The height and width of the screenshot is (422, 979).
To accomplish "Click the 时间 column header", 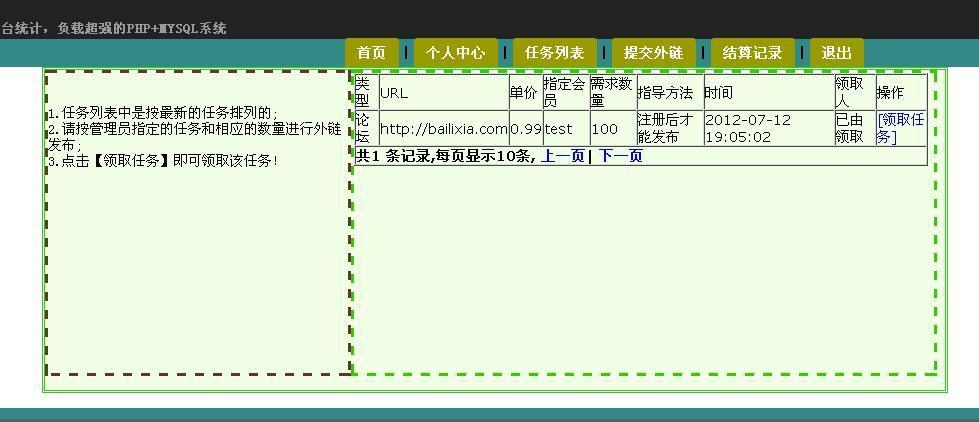I will (718, 93).
